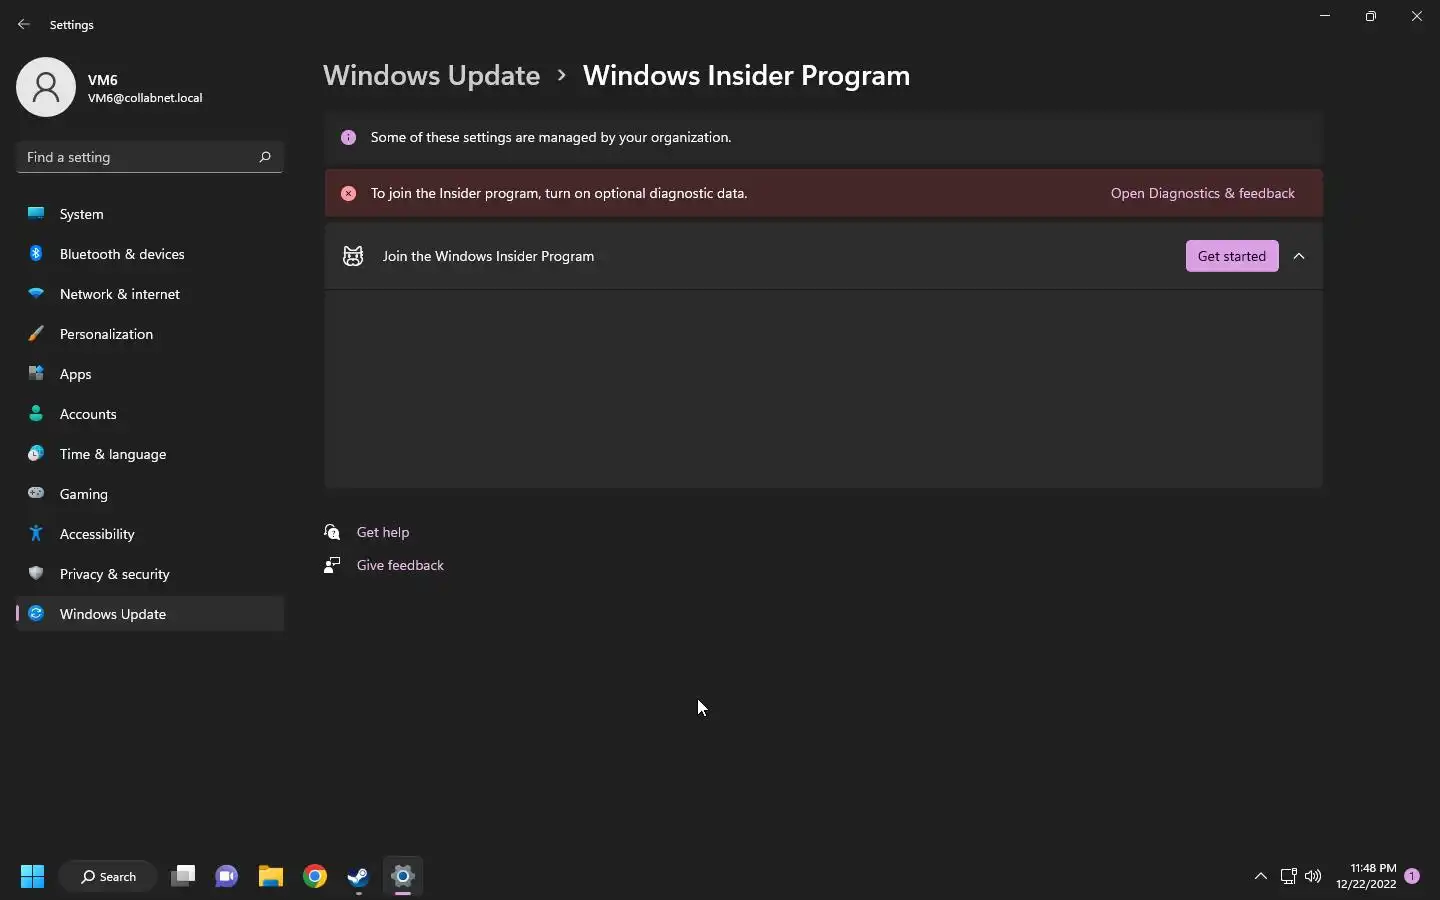
Task: Open Personalization settings
Action: (x=150, y=334)
